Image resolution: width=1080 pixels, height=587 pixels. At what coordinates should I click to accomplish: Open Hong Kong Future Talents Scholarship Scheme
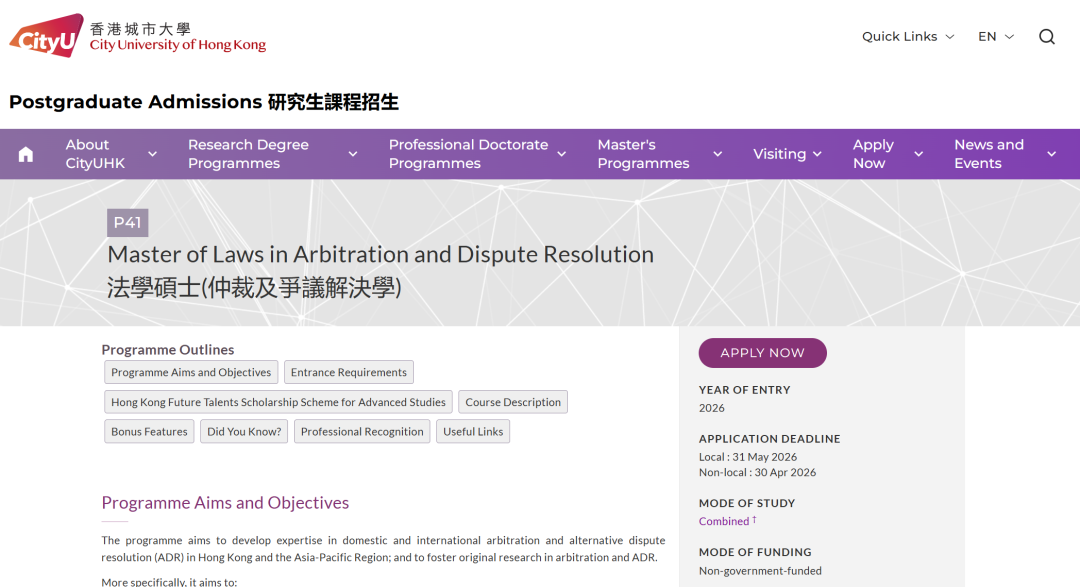[278, 402]
